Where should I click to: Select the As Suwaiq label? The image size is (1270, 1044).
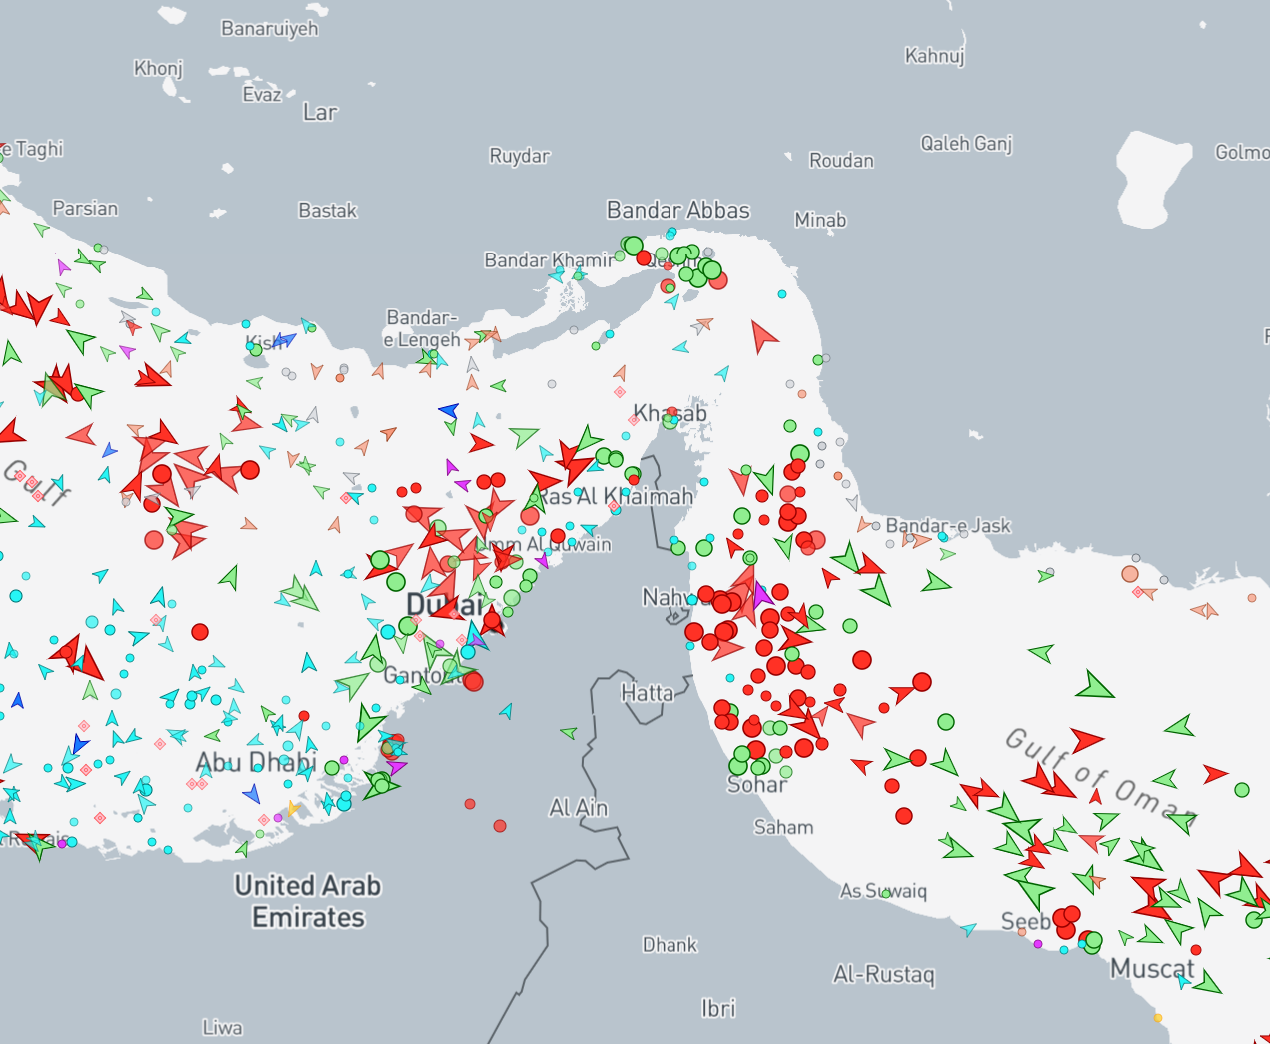coord(883,891)
